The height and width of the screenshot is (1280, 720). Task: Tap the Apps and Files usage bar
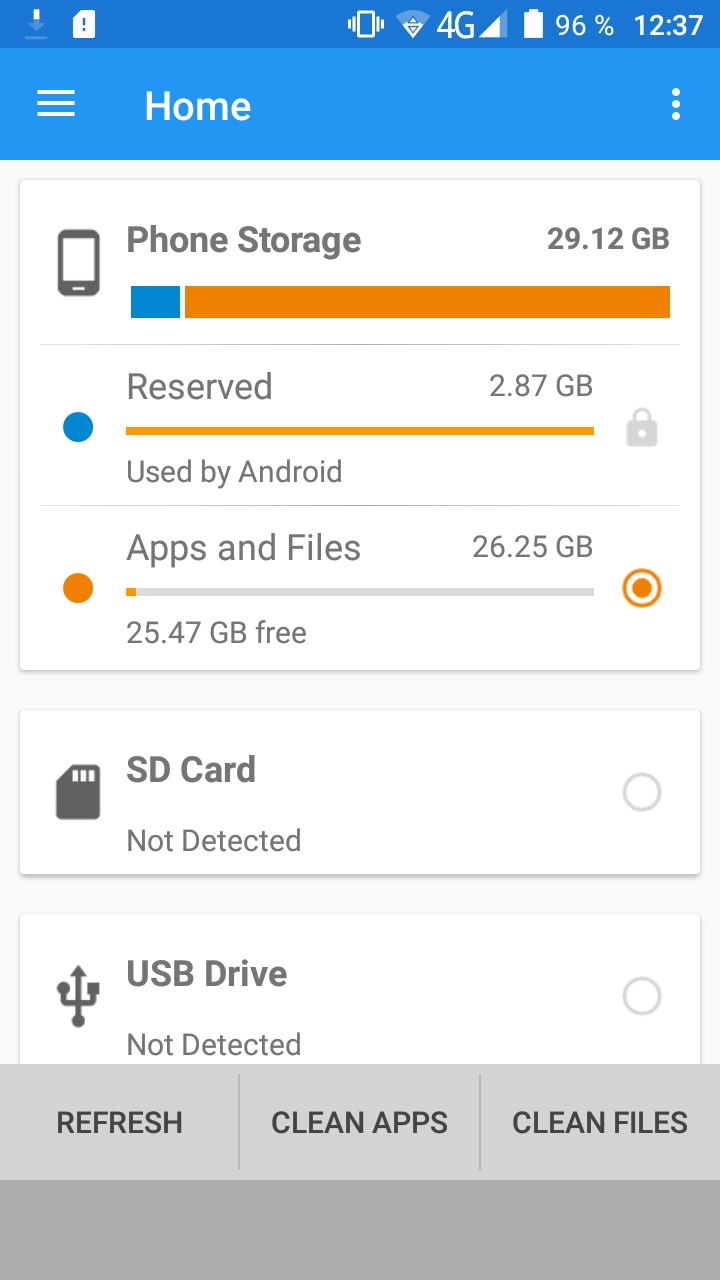click(x=360, y=592)
